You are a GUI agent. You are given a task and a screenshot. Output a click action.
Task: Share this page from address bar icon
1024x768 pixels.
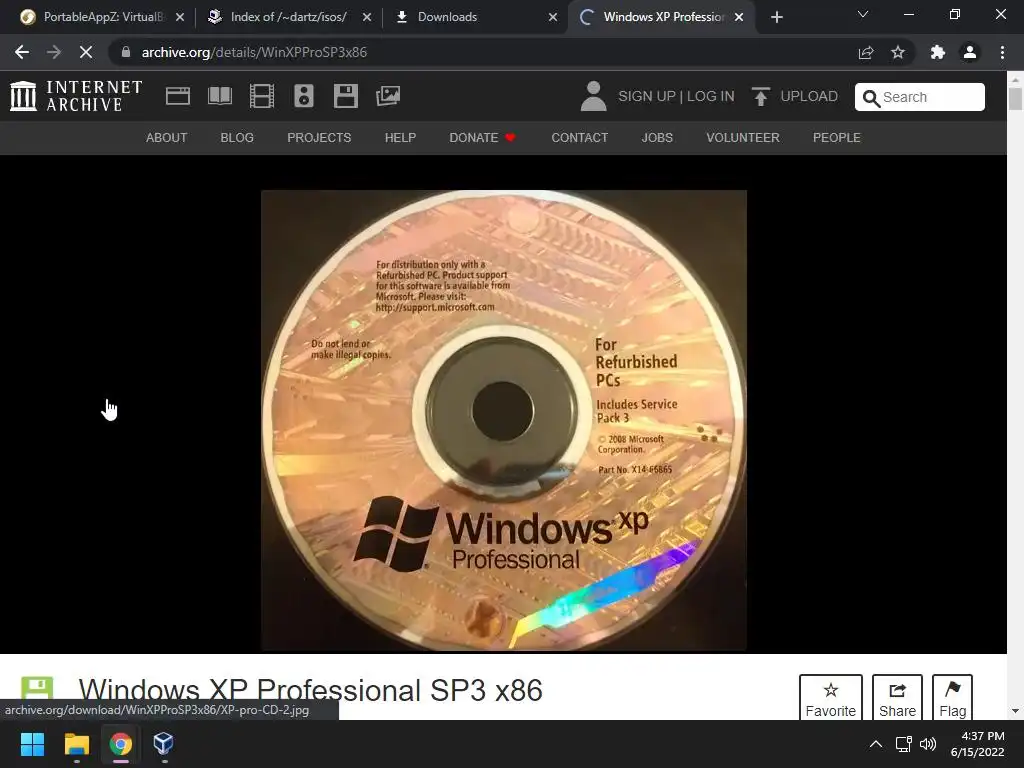(x=866, y=52)
